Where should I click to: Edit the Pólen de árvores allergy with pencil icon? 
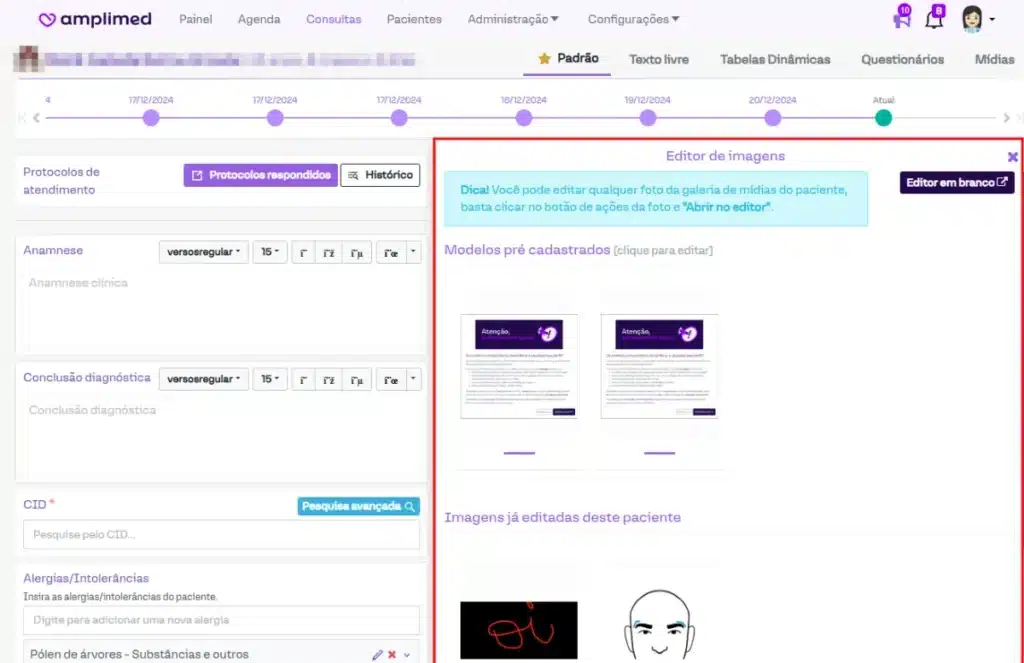pyautogui.click(x=377, y=655)
